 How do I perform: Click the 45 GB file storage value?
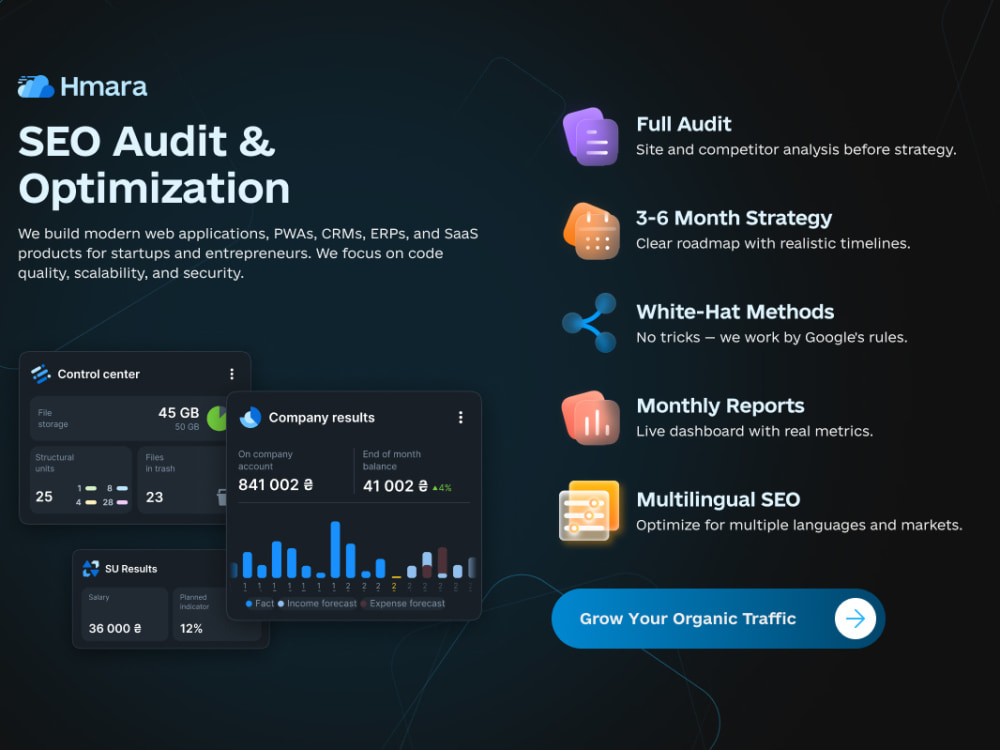(179, 413)
